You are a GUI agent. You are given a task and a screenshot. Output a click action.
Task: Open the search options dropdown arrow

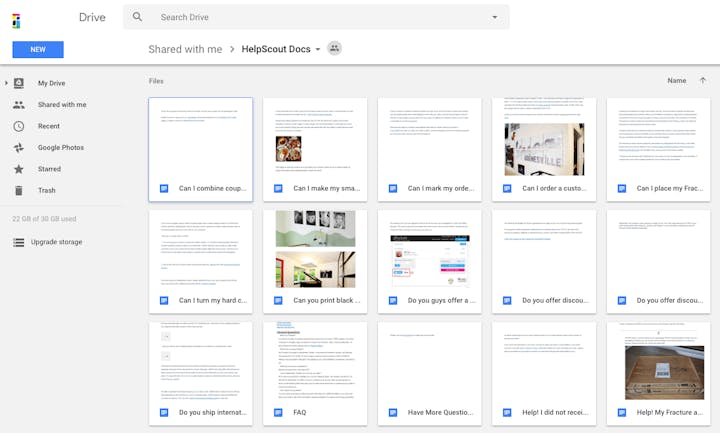tap(494, 17)
